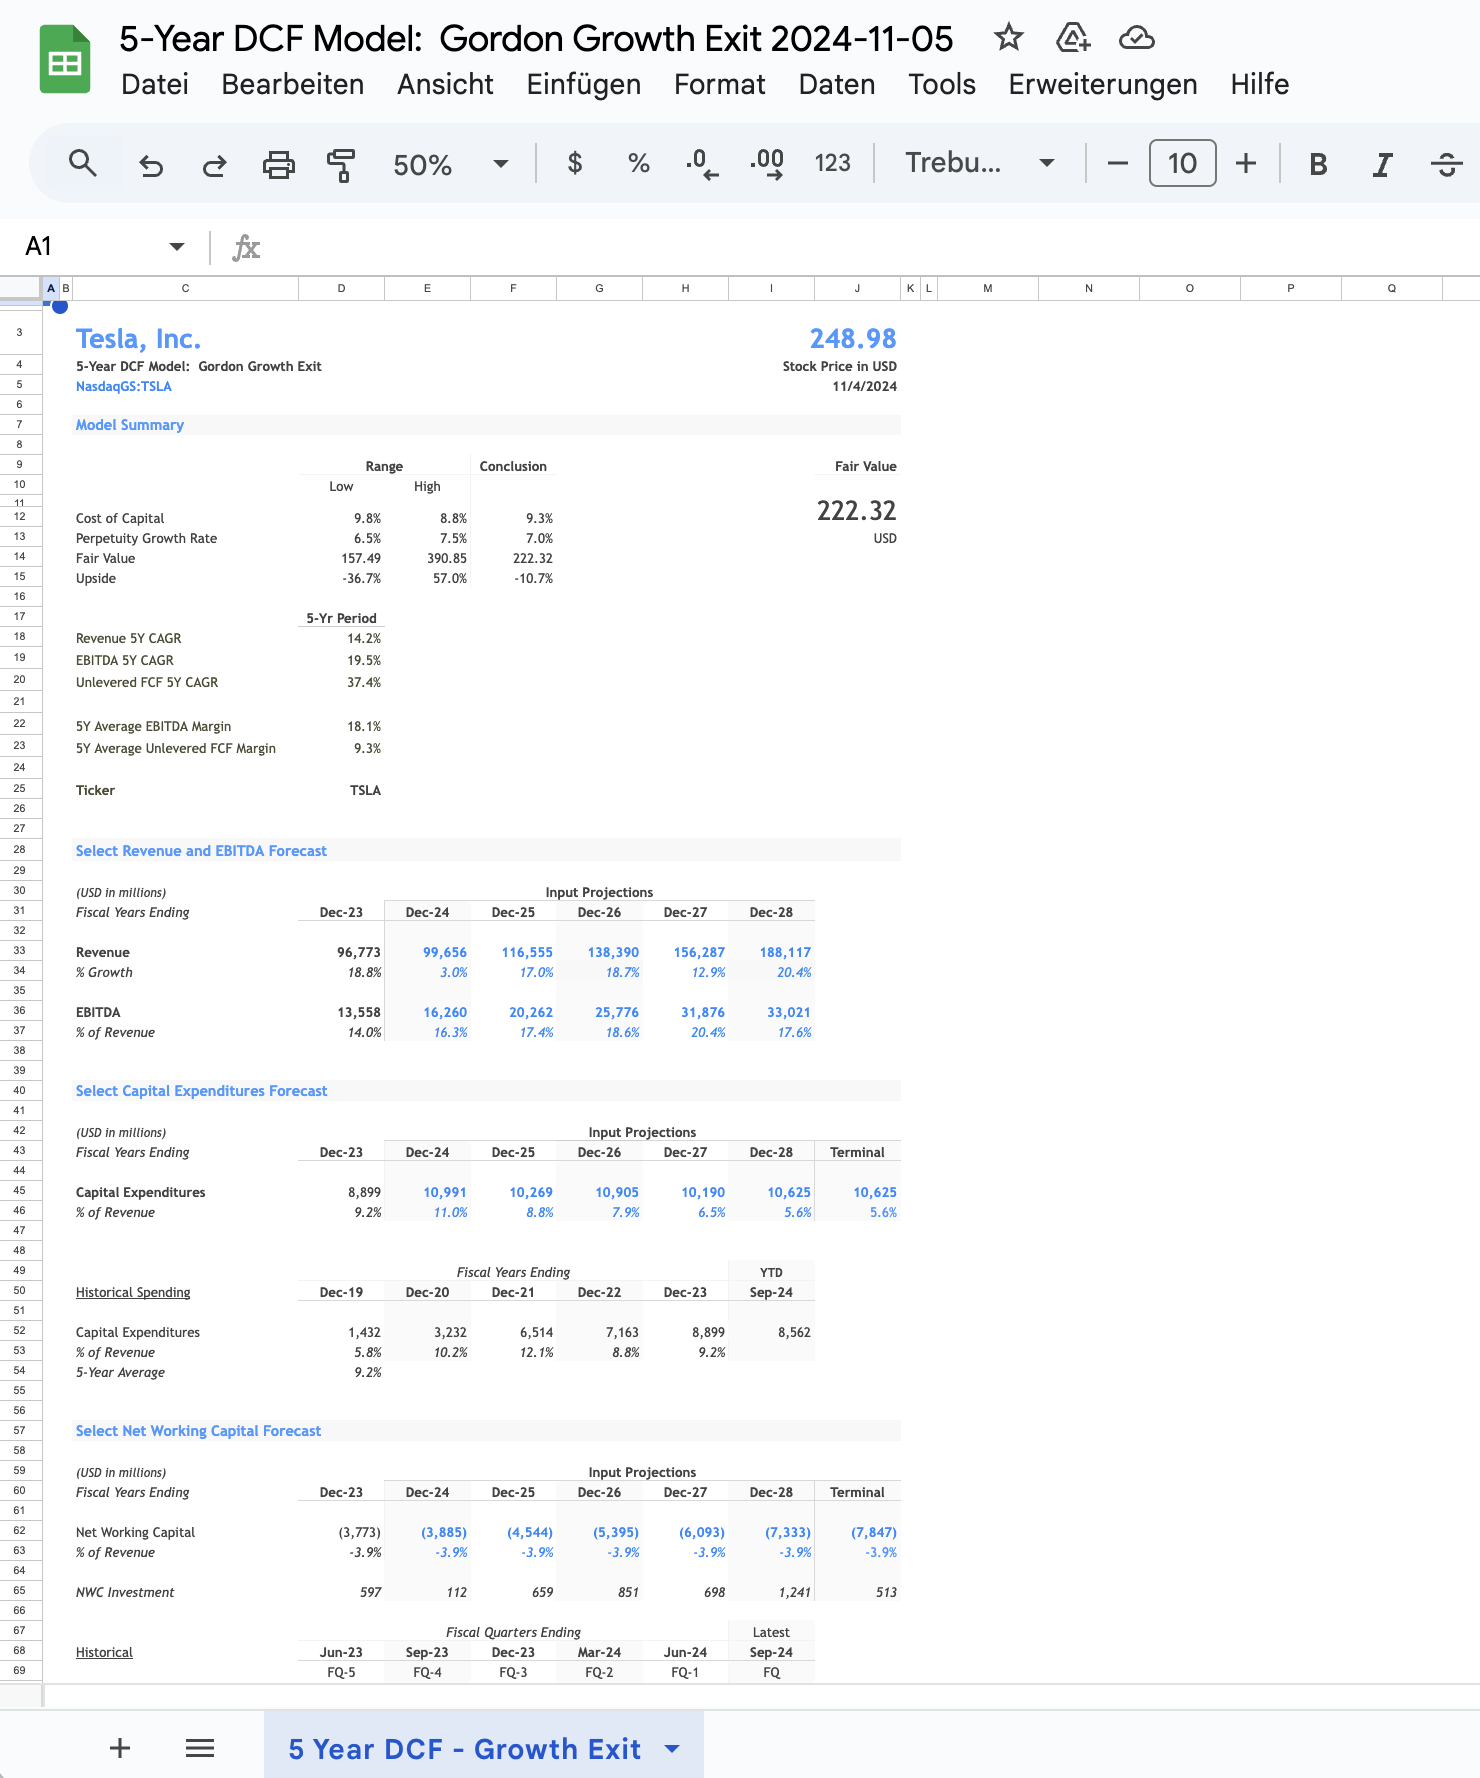Click the Select Net Working Capital Forecast heading
1480x1778 pixels.
(x=198, y=1431)
